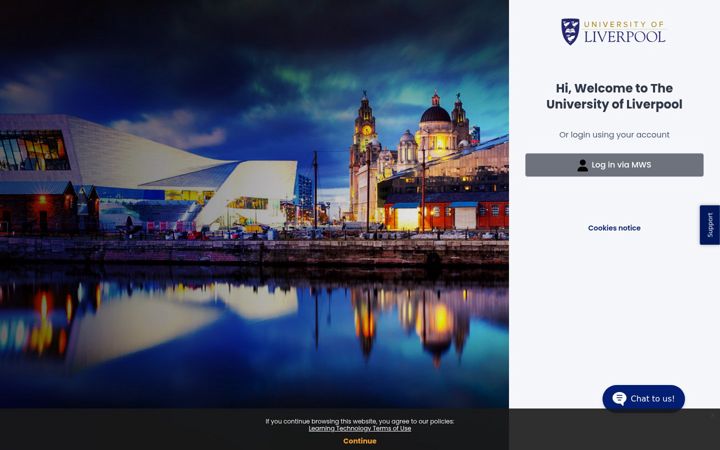Click the user silhouette icon on login button

[582, 165]
